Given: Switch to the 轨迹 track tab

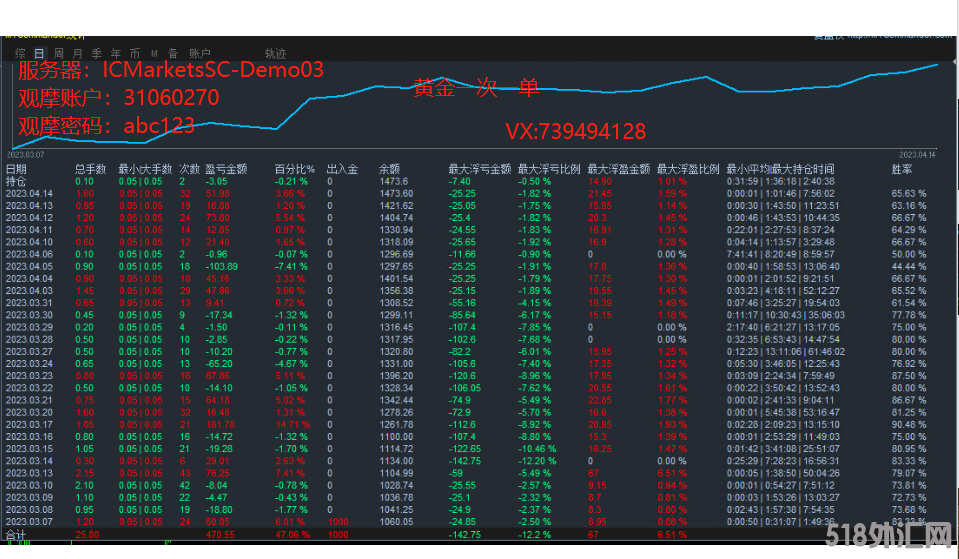Looking at the screenshot, I should coord(276,53).
